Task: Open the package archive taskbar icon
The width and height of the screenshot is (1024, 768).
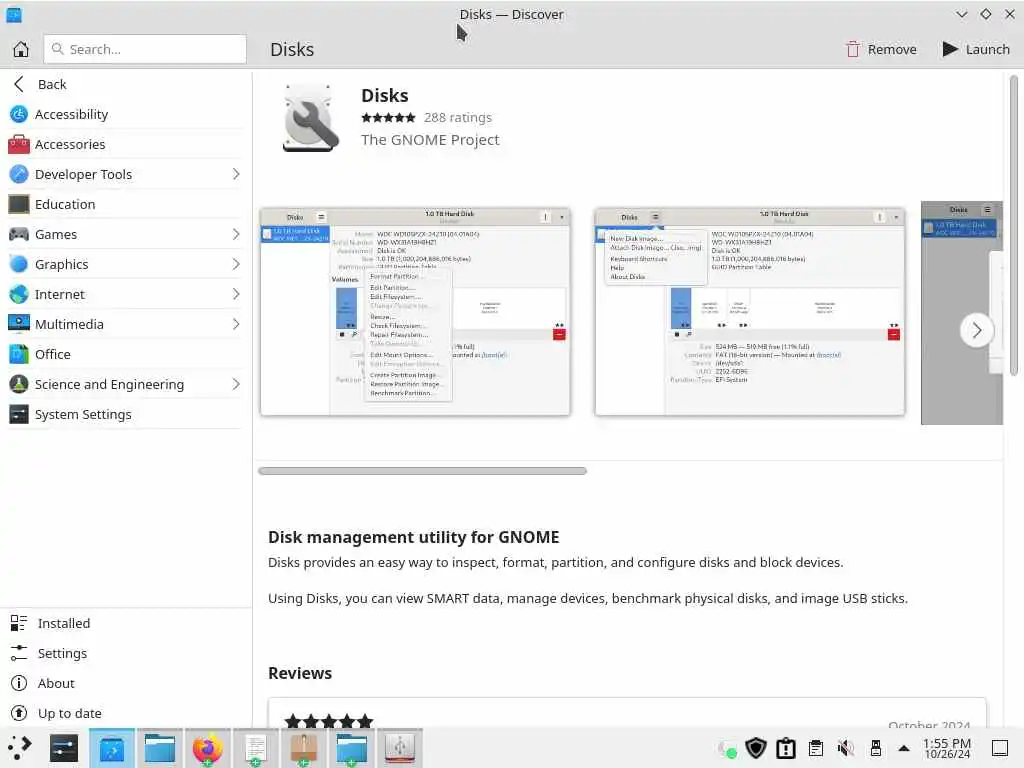Action: (304, 748)
